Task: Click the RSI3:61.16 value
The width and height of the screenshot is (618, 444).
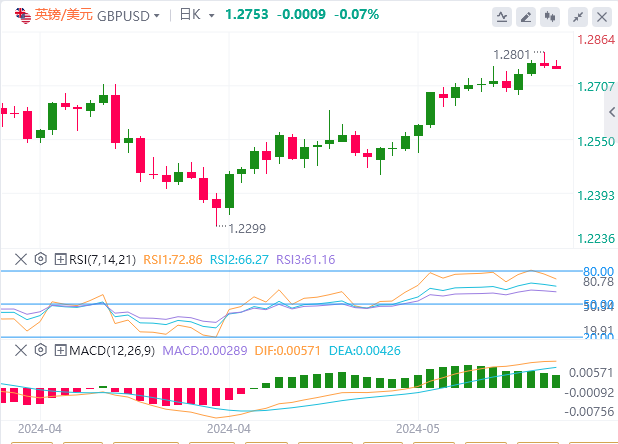Action: pyautogui.click(x=305, y=260)
